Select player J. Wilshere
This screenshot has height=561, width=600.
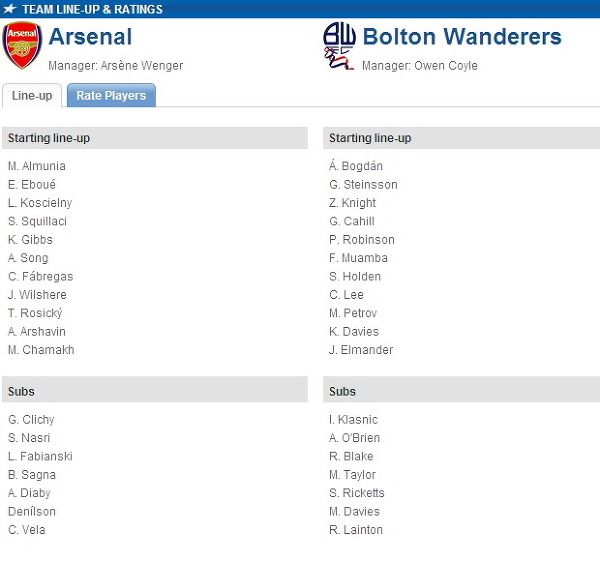tap(37, 295)
